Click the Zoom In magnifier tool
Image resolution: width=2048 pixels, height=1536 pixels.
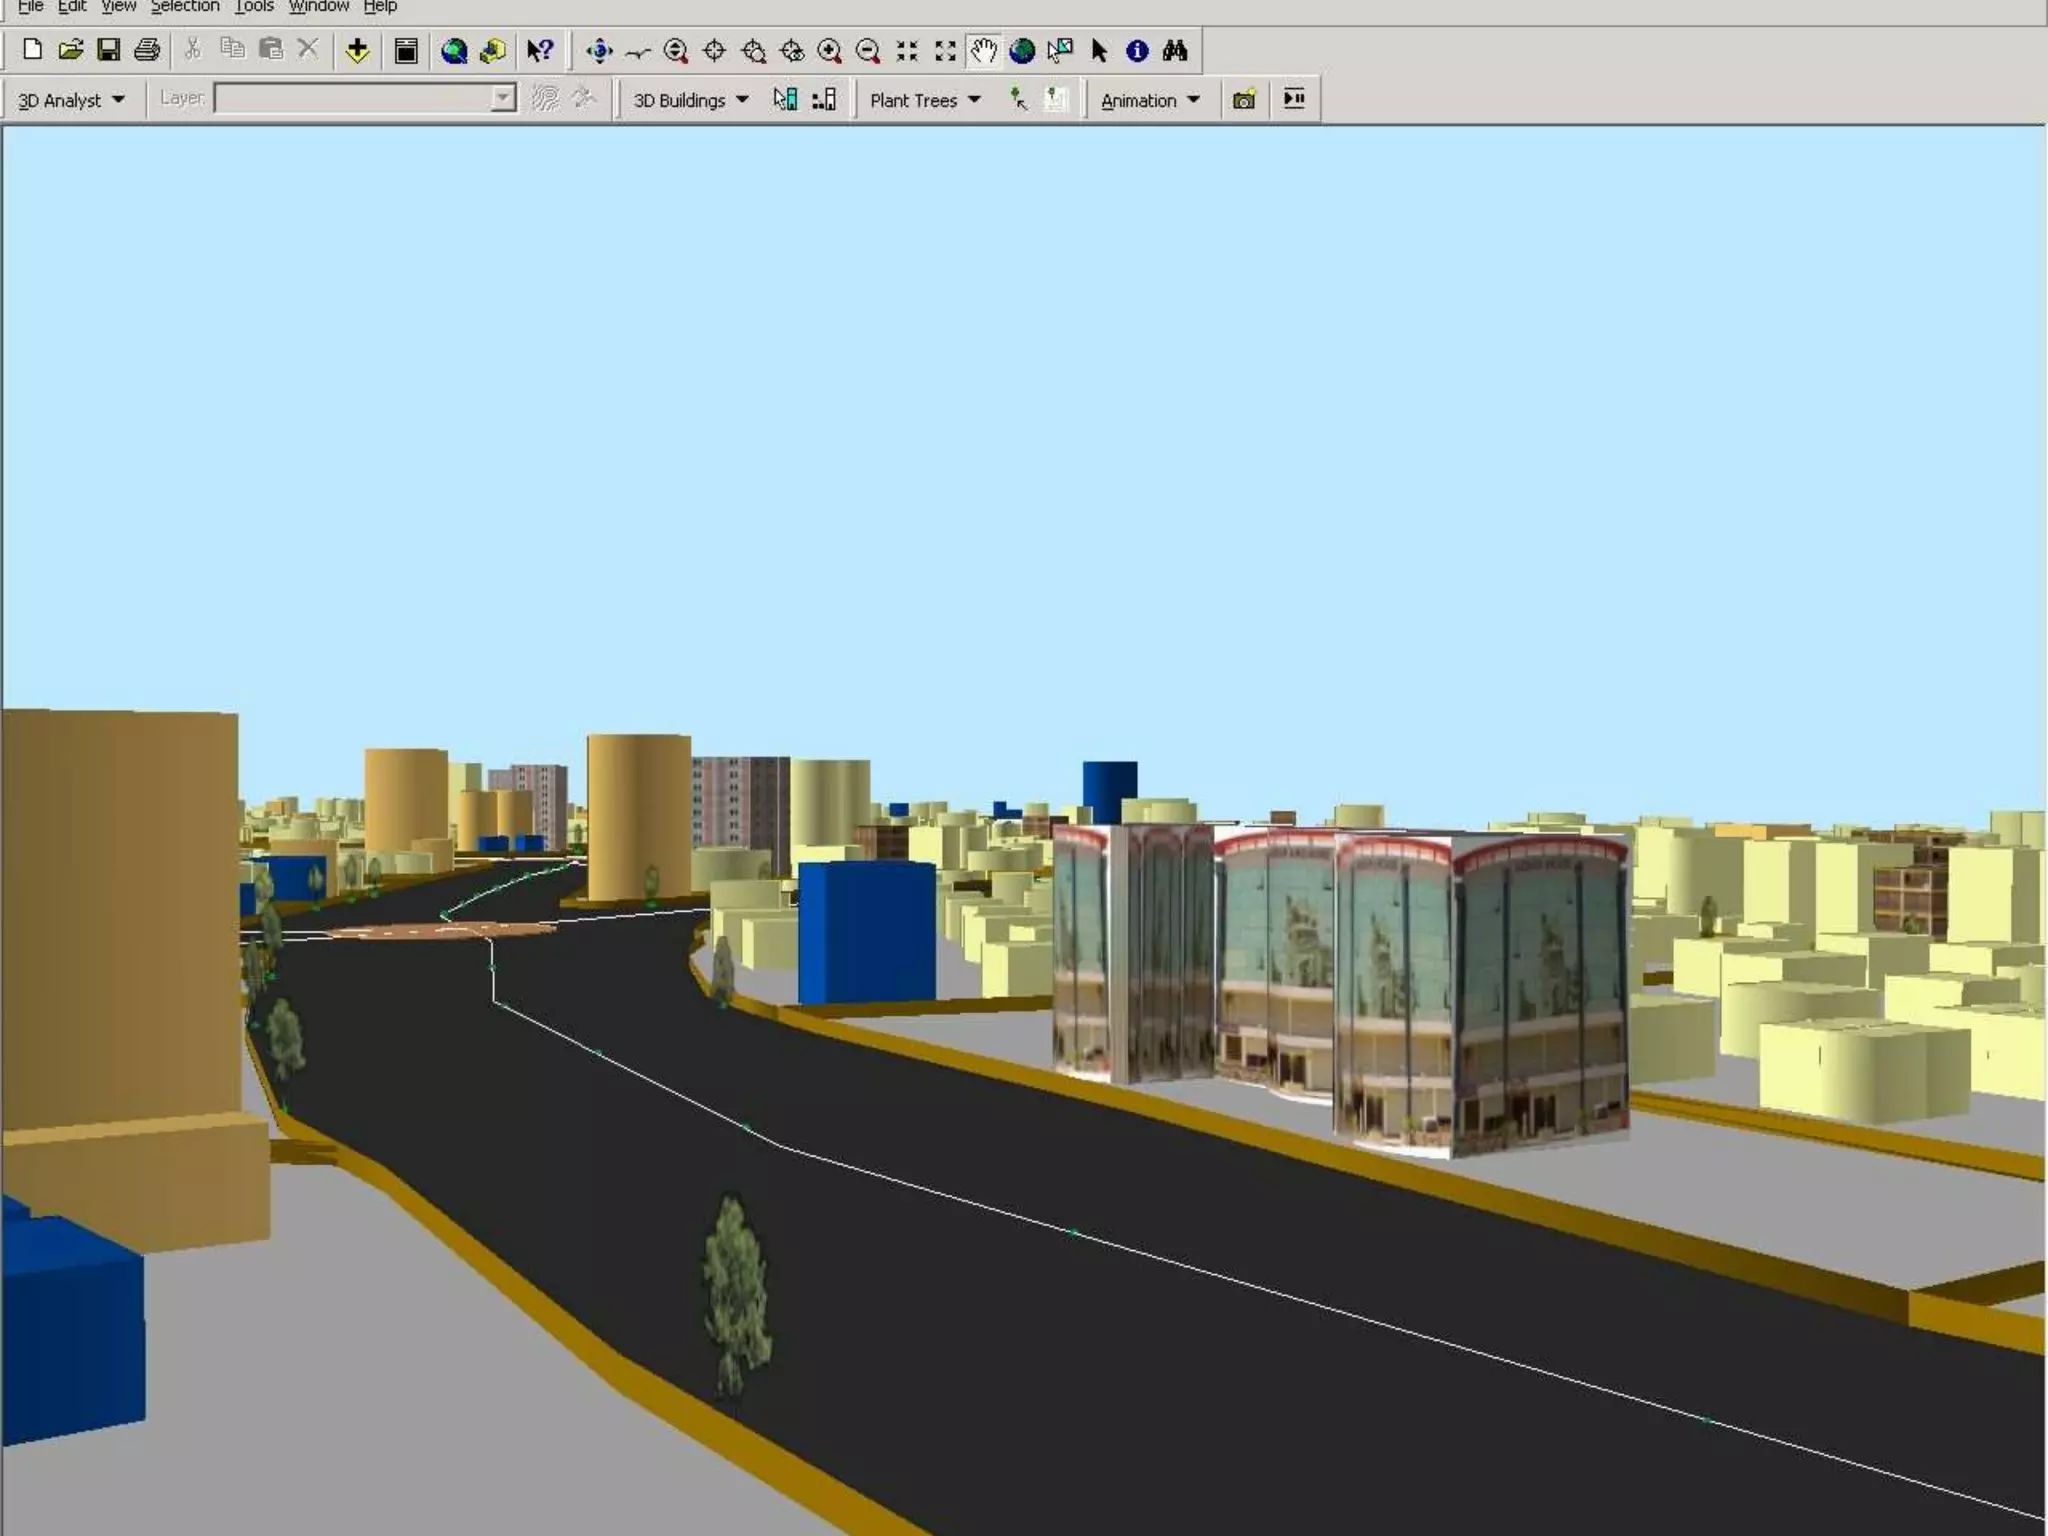(x=829, y=50)
